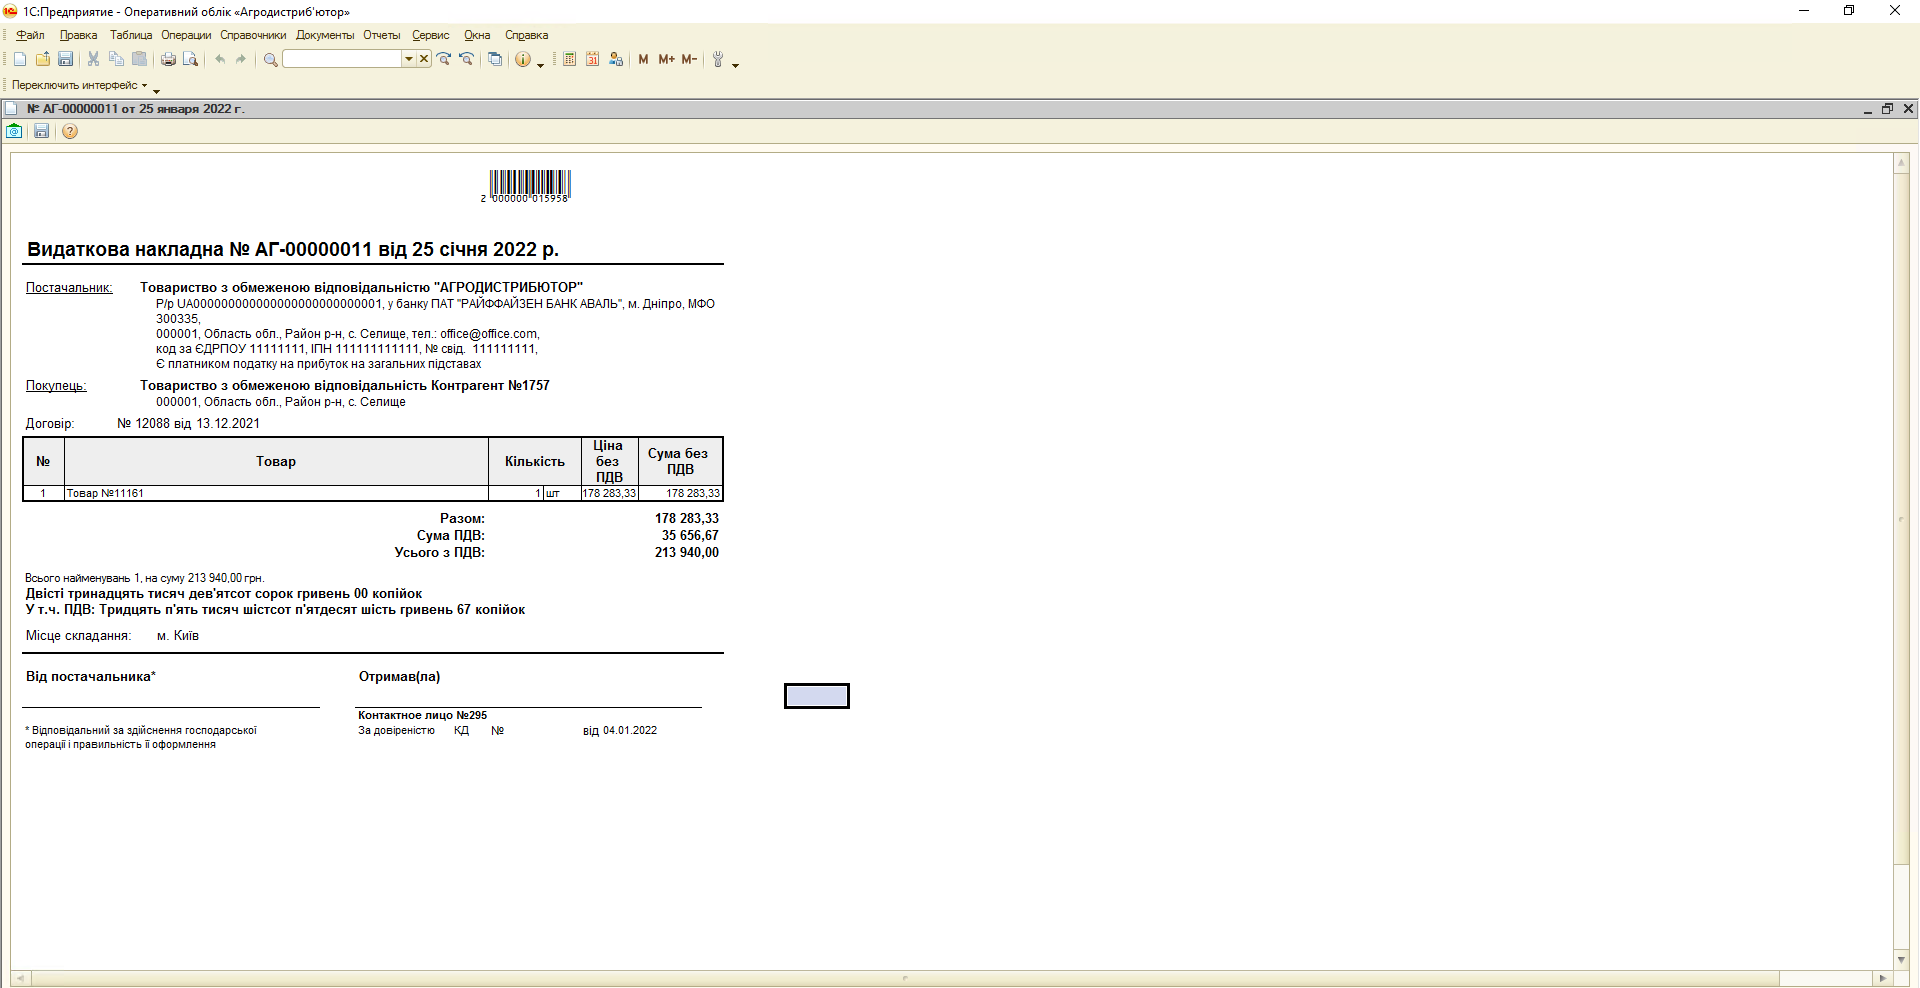Image resolution: width=1920 pixels, height=988 pixels.
Task: Click the Cut scissors icon
Action: 93,60
